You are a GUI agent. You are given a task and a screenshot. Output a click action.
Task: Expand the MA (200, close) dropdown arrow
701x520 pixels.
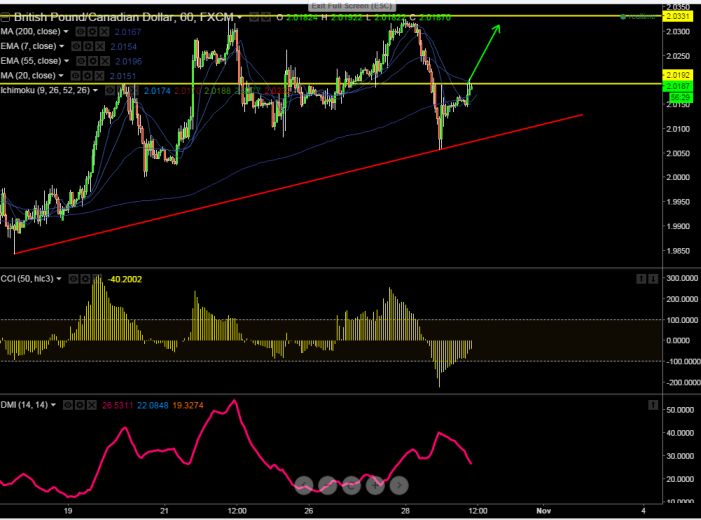(66, 31)
